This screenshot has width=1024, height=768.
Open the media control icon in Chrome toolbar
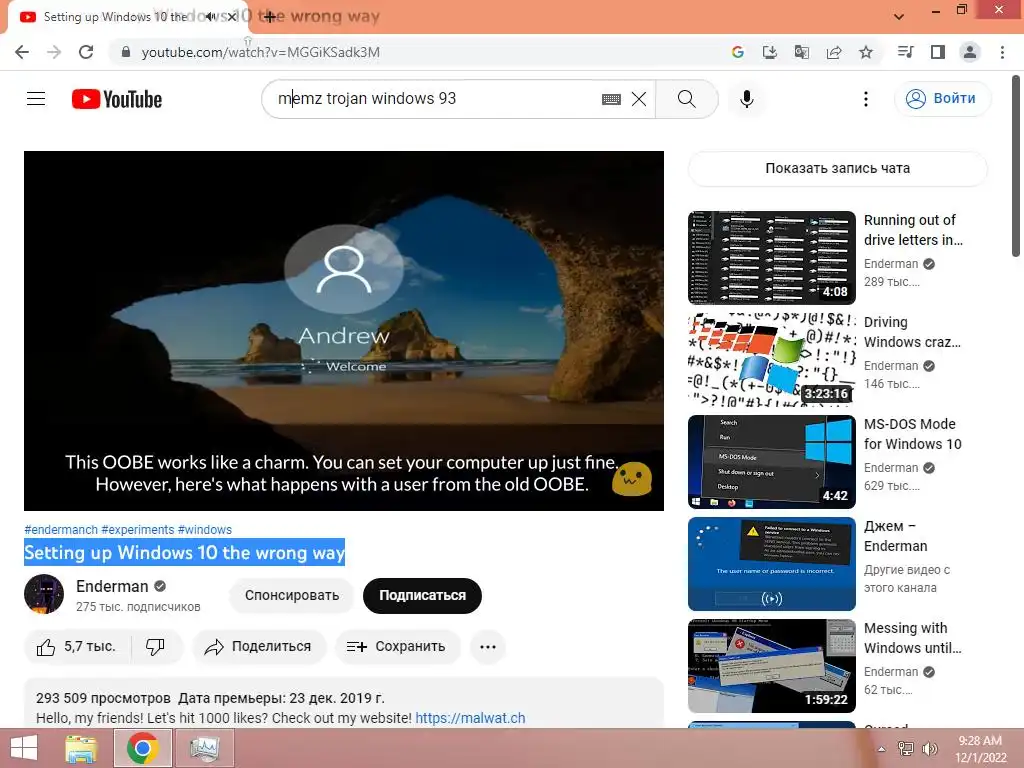tap(905, 52)
